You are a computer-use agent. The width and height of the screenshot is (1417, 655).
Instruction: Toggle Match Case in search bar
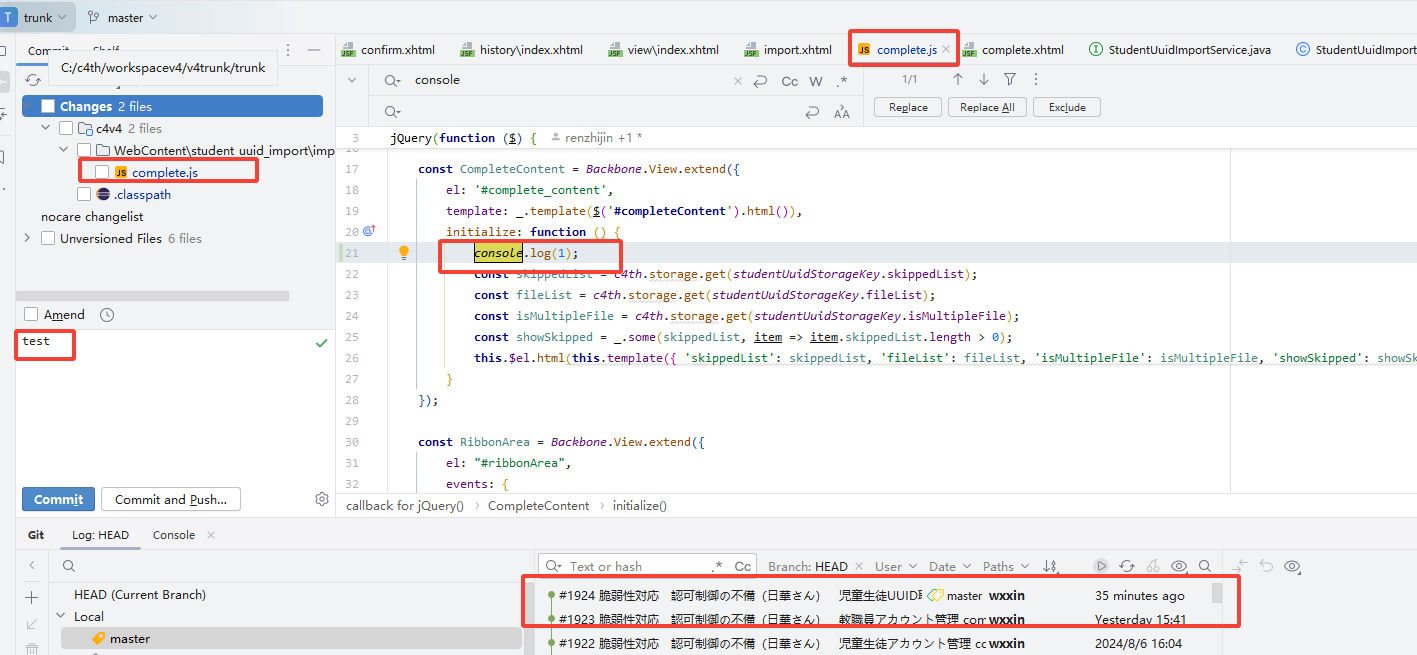point(789,81)
